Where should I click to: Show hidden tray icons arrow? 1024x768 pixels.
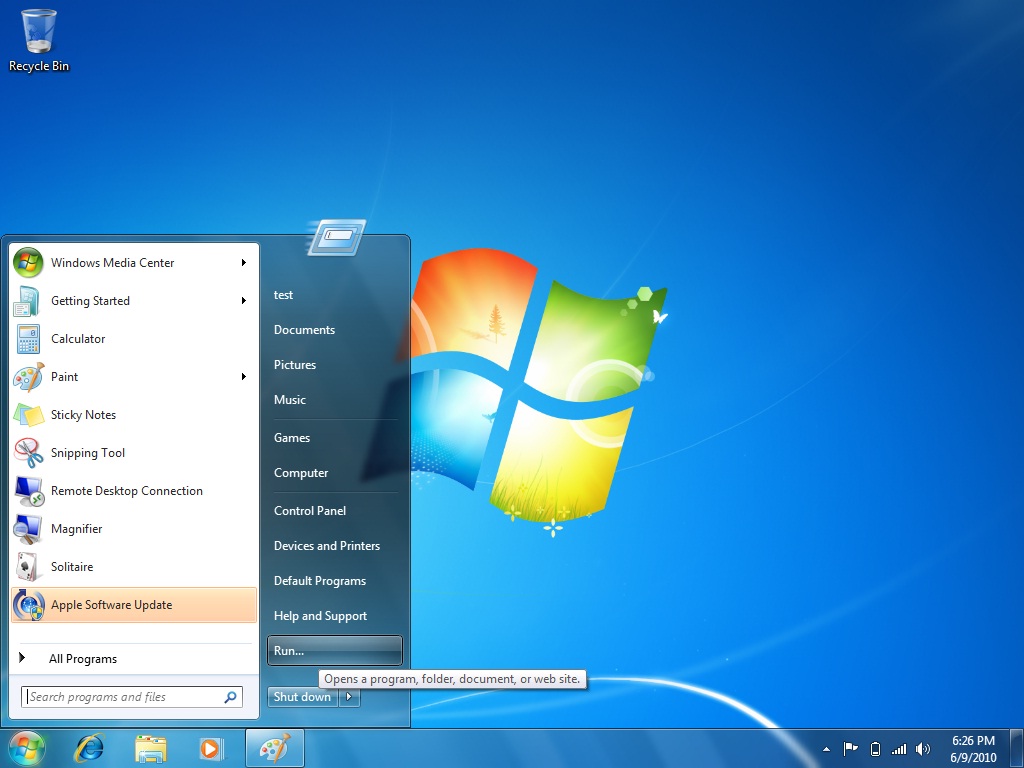coord(826,749)
